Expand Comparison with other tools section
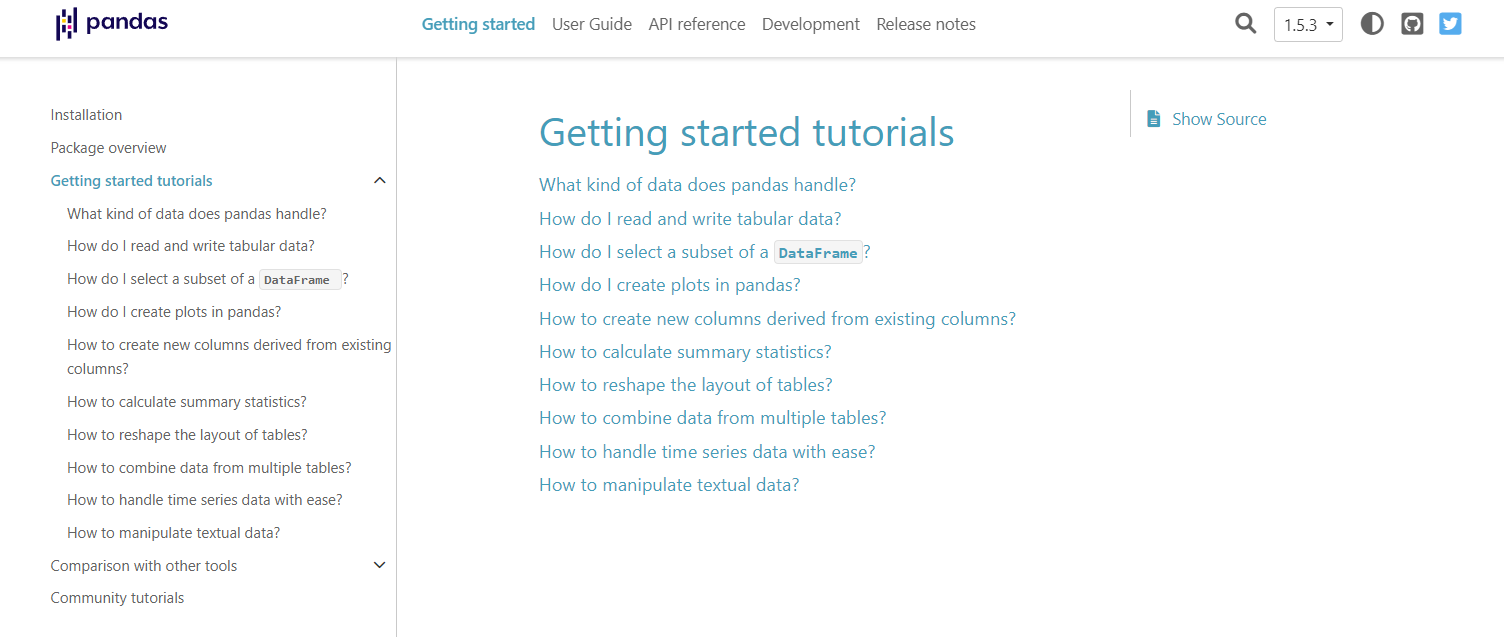The height and width of the screenshot is (637, 1504). (379, 566)
